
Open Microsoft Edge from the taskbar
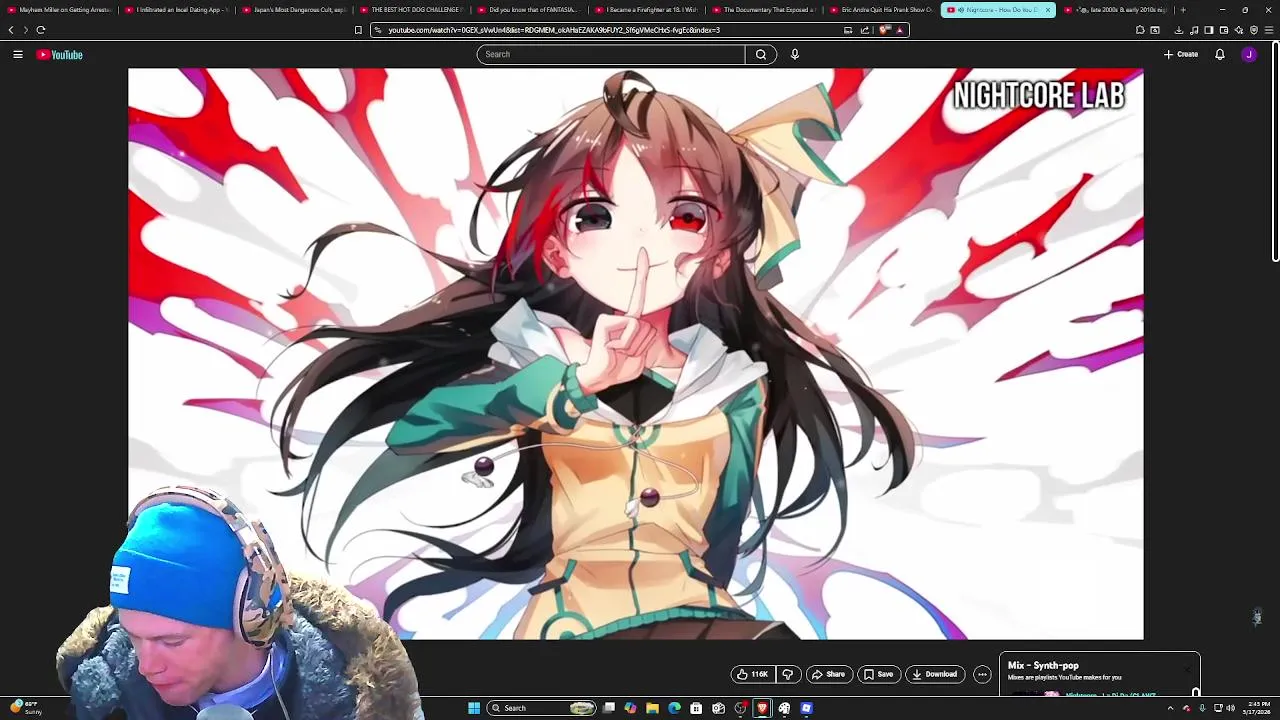click(x=674, y=708)
